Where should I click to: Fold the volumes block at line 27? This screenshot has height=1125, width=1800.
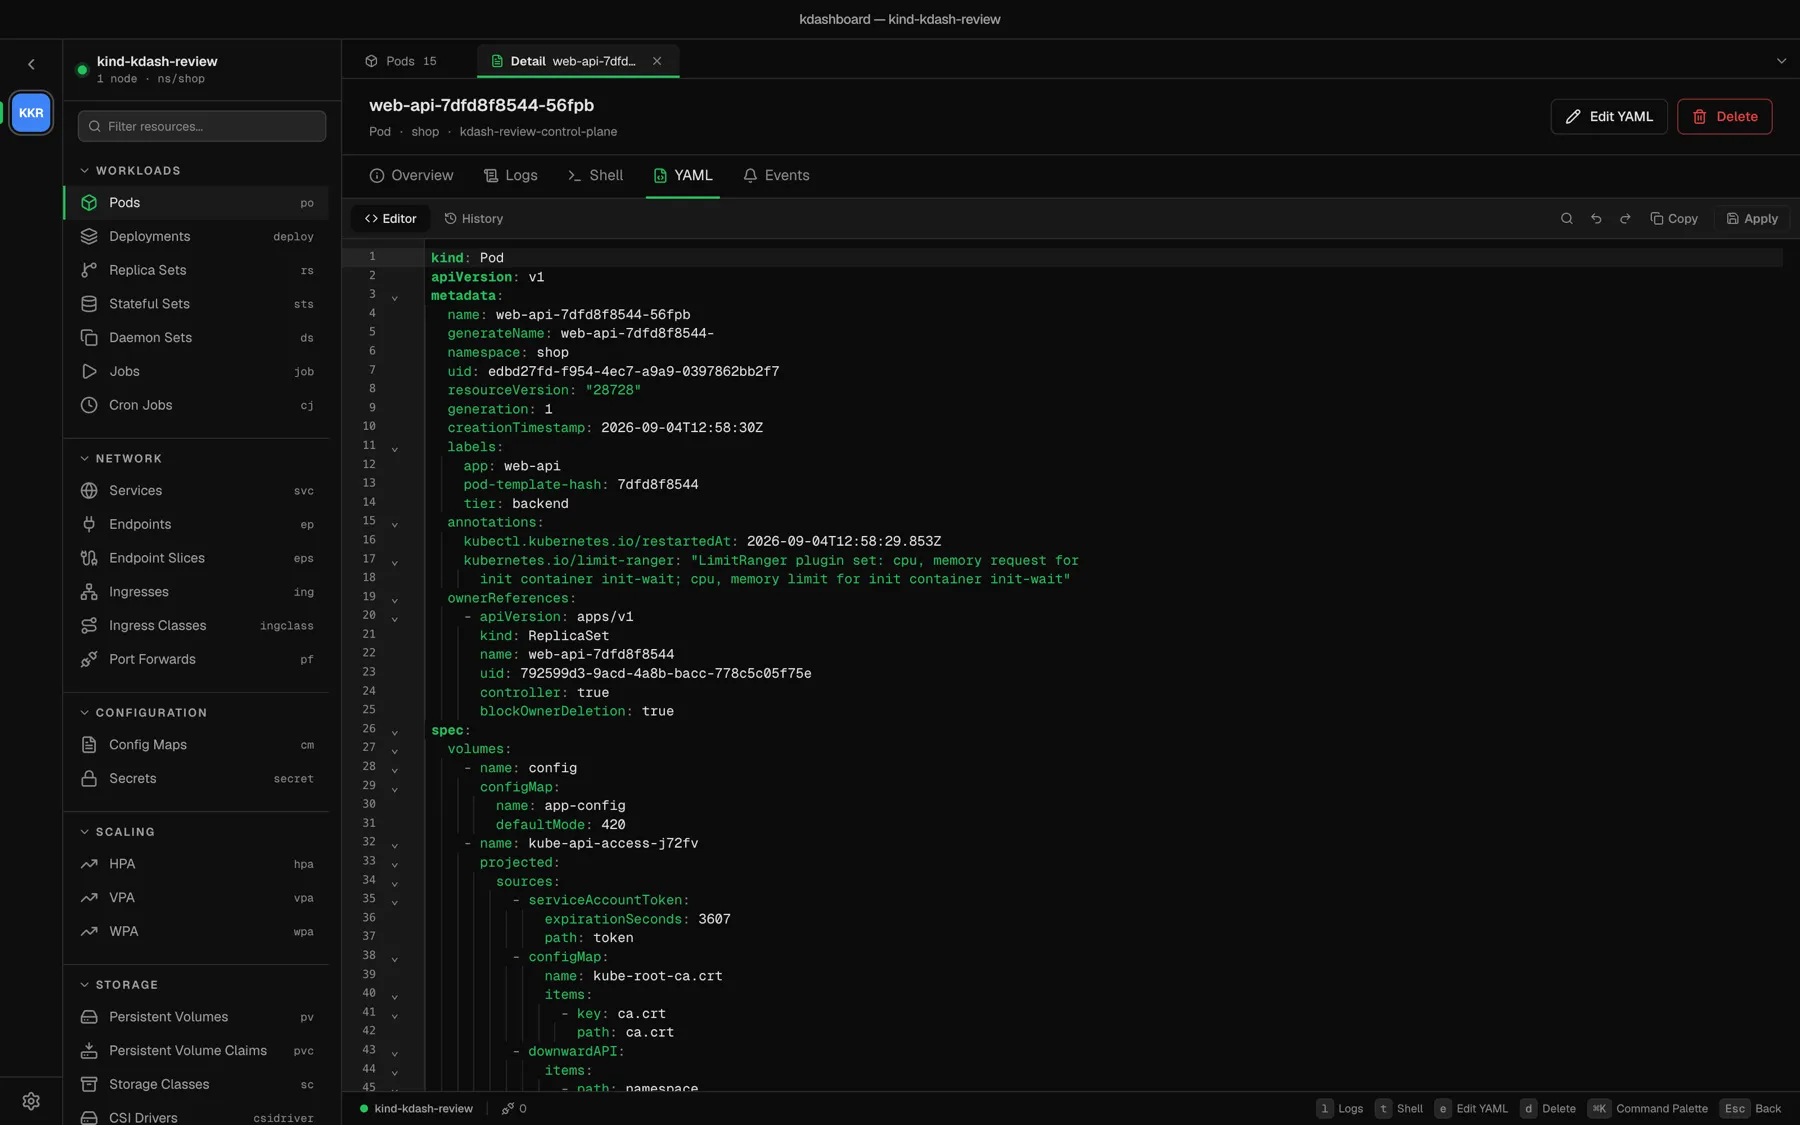(395, 750)
